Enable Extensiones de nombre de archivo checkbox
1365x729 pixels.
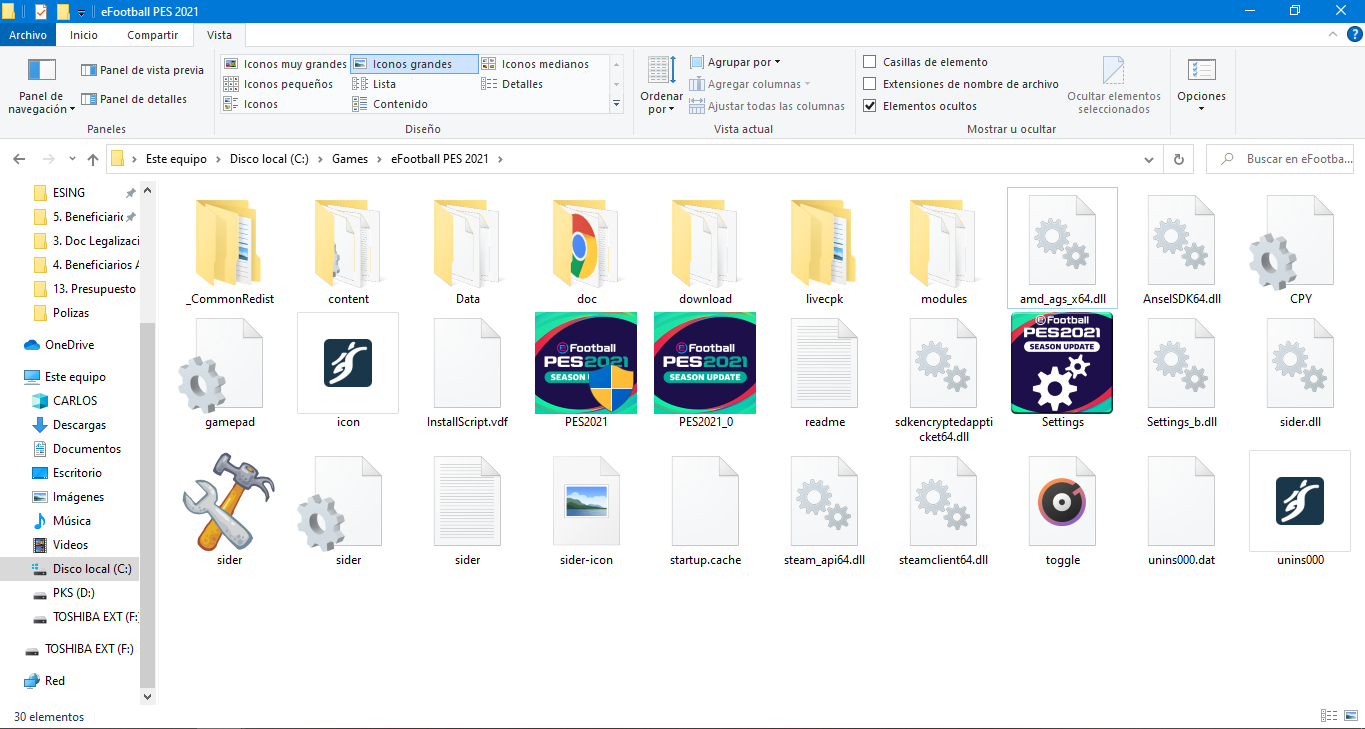pos(870,84)
